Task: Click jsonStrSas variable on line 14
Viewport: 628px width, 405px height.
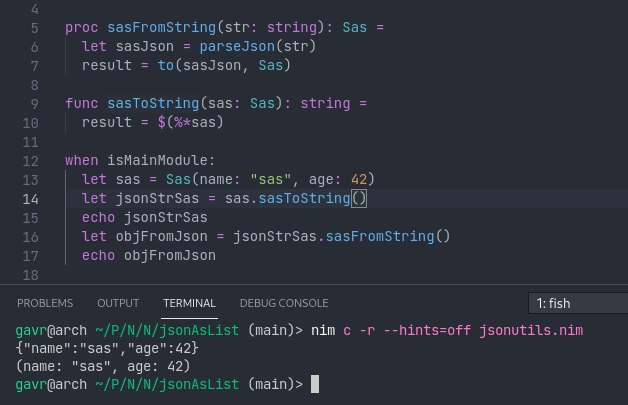Action: click(x=157, y=198)
